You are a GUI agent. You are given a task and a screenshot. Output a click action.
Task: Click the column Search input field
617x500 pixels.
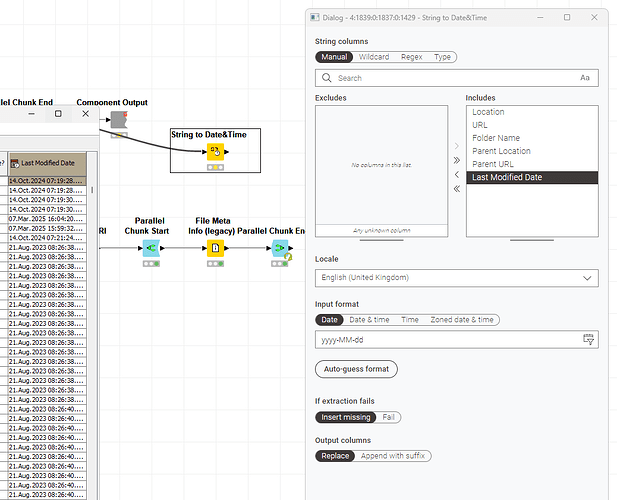pyautogui.click(x=450, y=77)
